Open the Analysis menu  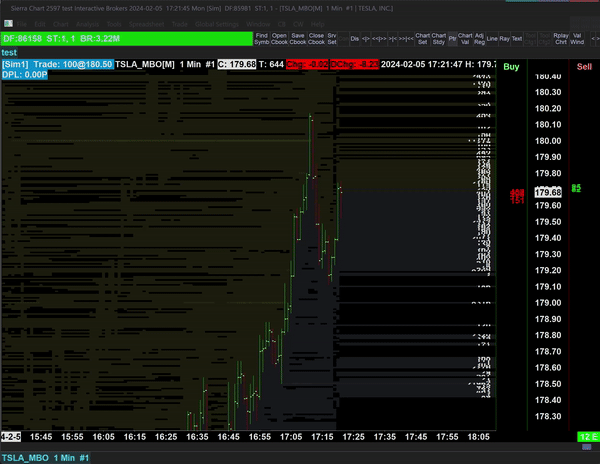[87, 24]
